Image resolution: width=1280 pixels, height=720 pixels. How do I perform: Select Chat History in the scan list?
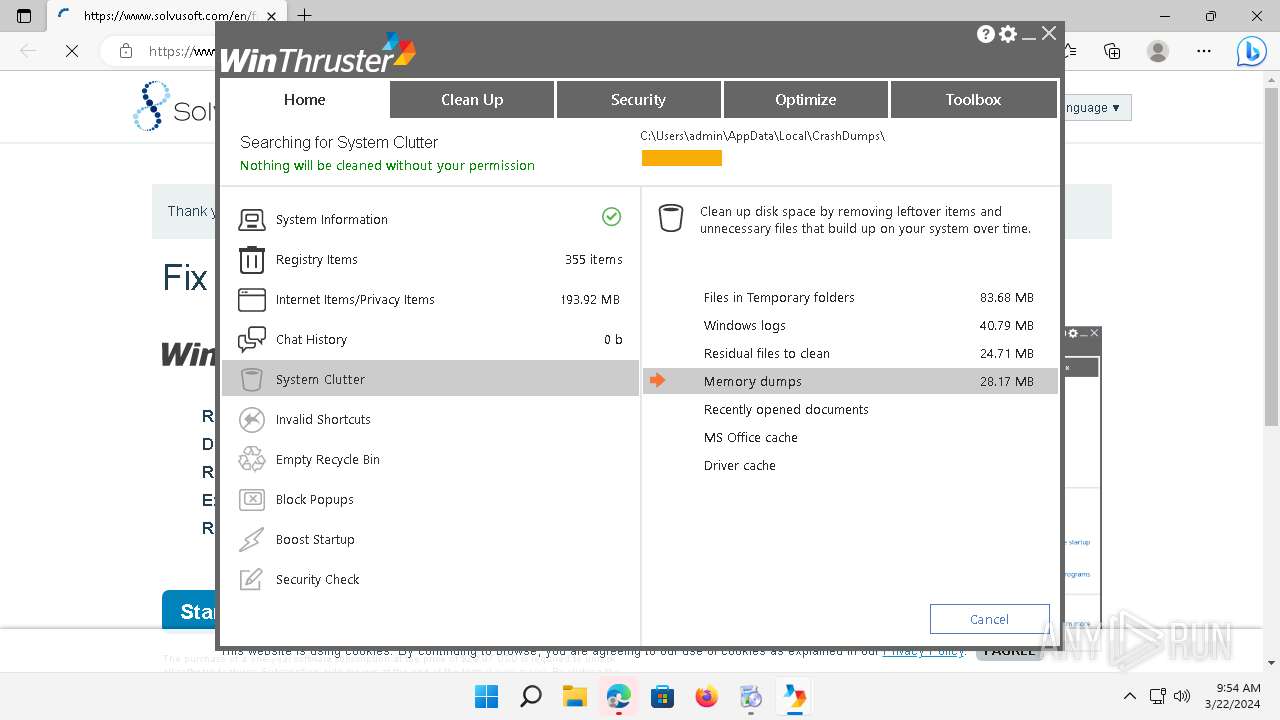point(430,340)
